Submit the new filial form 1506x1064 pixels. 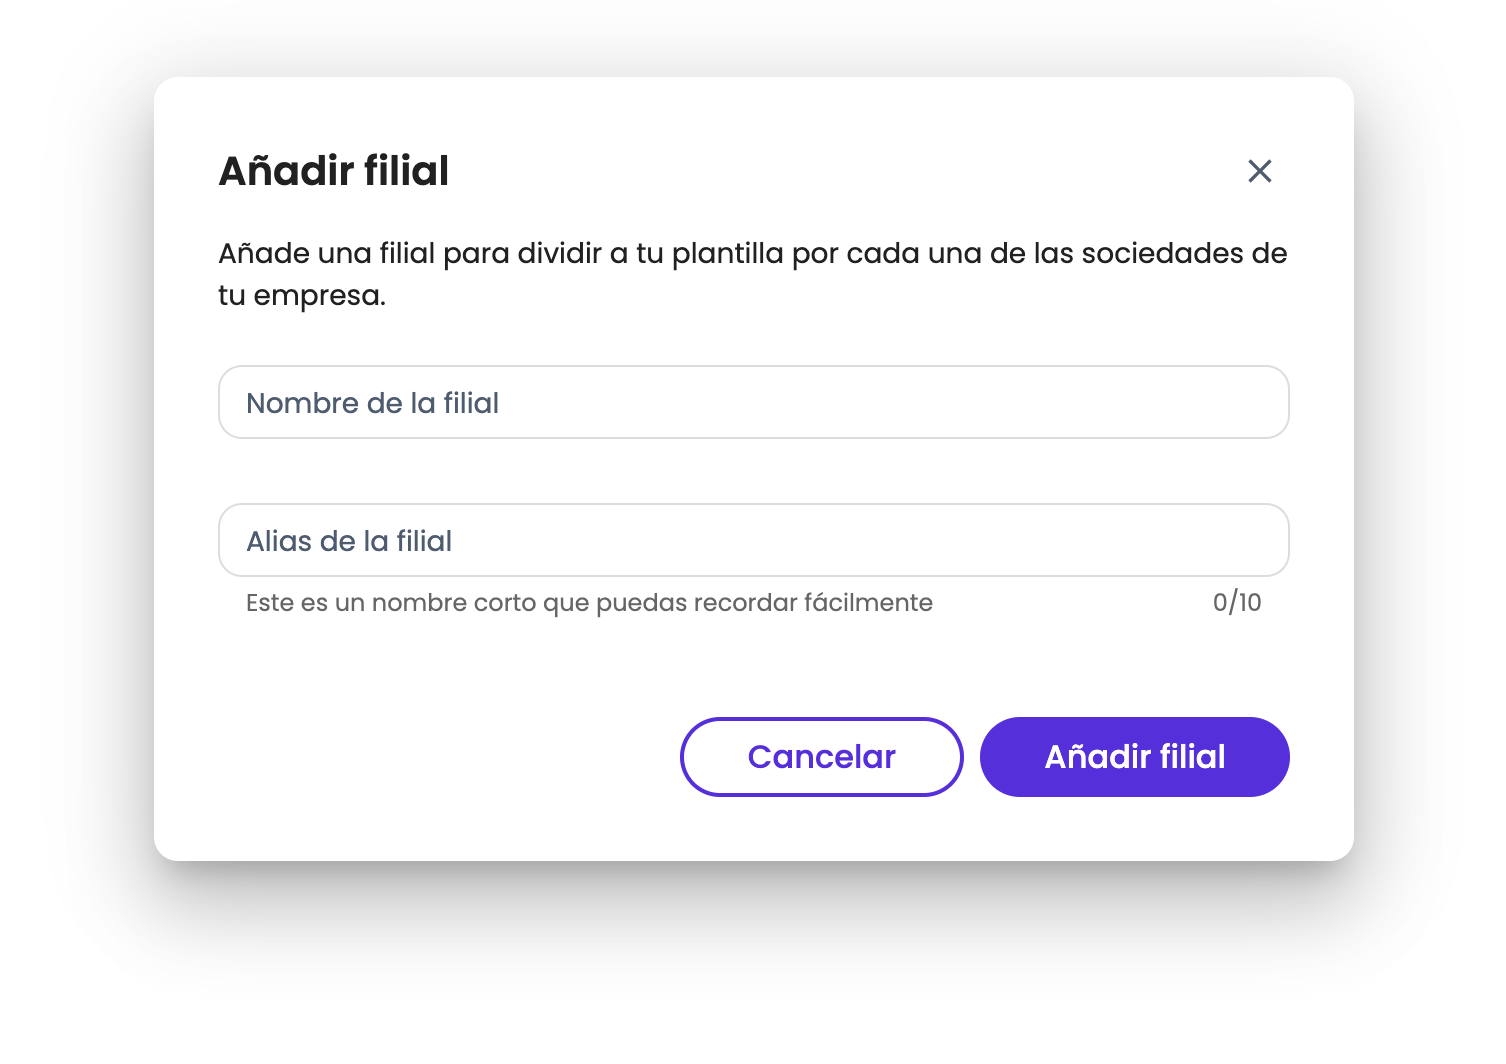pos(1134,757)
